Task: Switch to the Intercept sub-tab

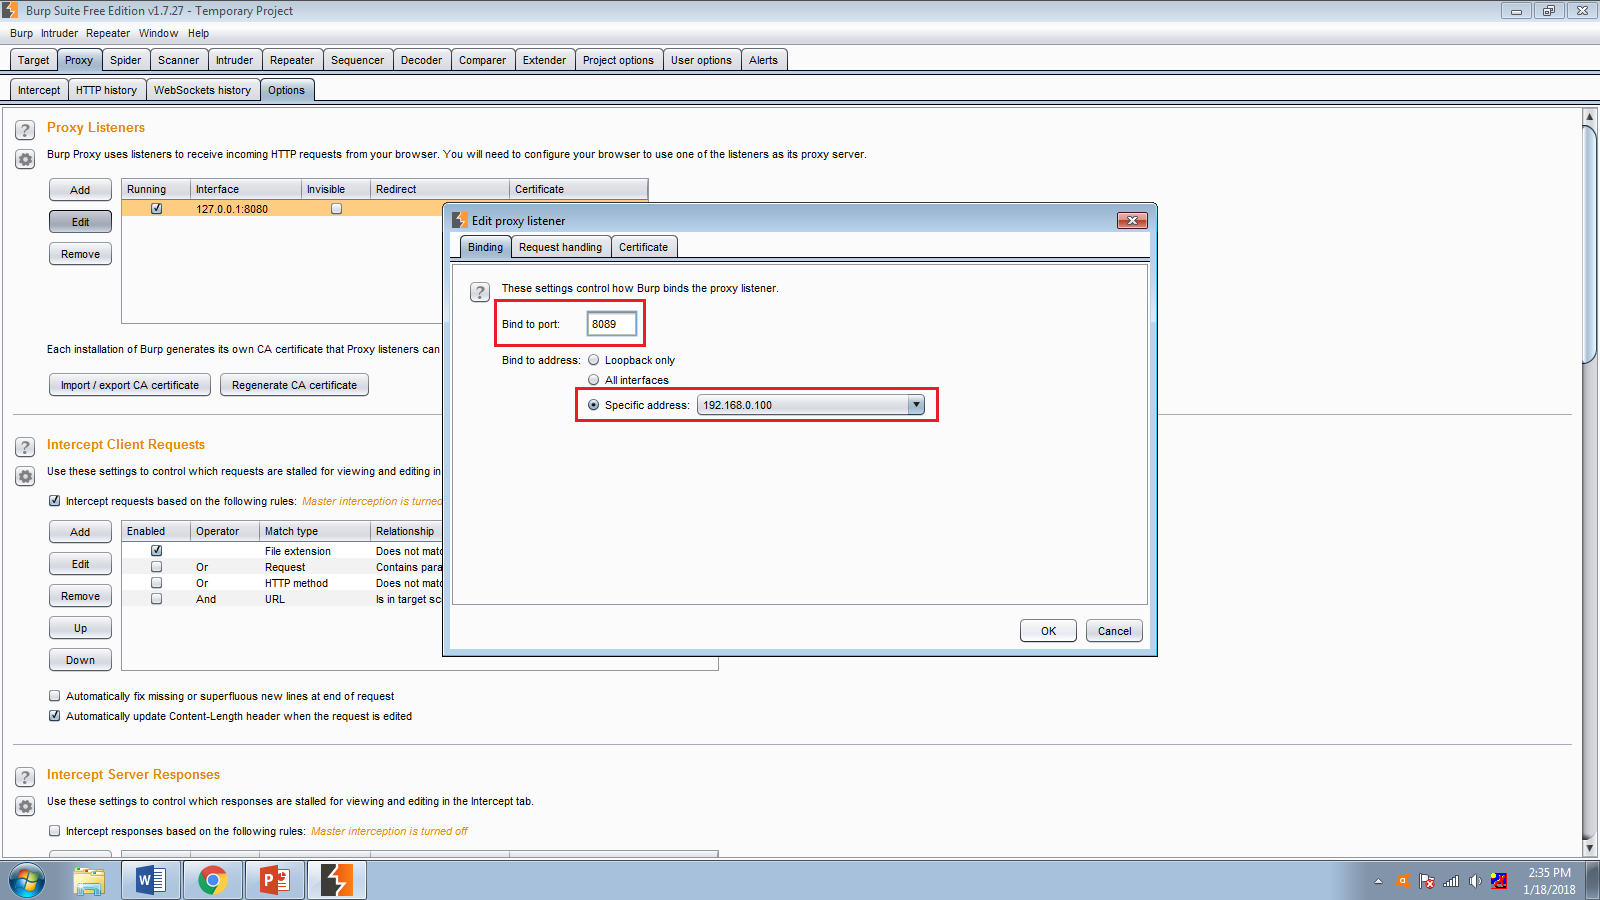Action: coord(39,90)
